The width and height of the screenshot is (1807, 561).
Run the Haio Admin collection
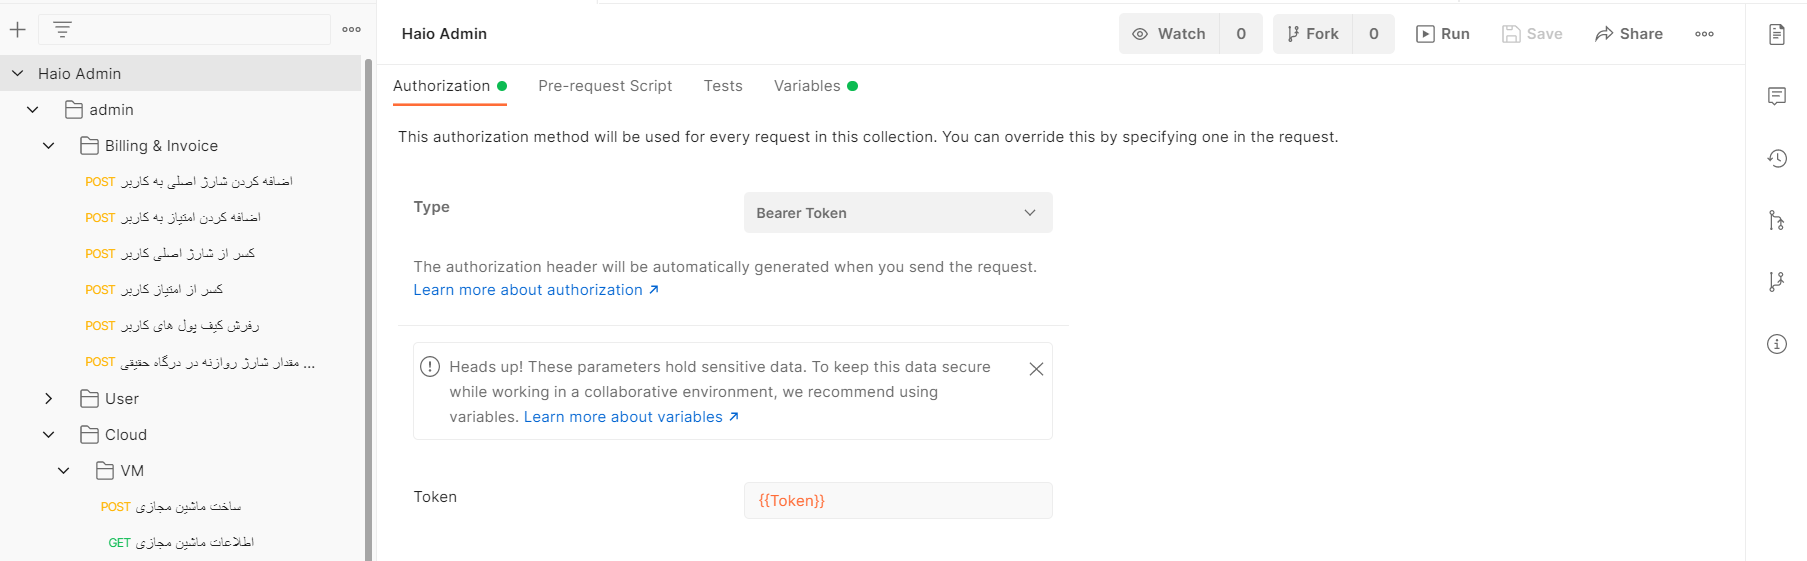click(x=1442, y=34)
